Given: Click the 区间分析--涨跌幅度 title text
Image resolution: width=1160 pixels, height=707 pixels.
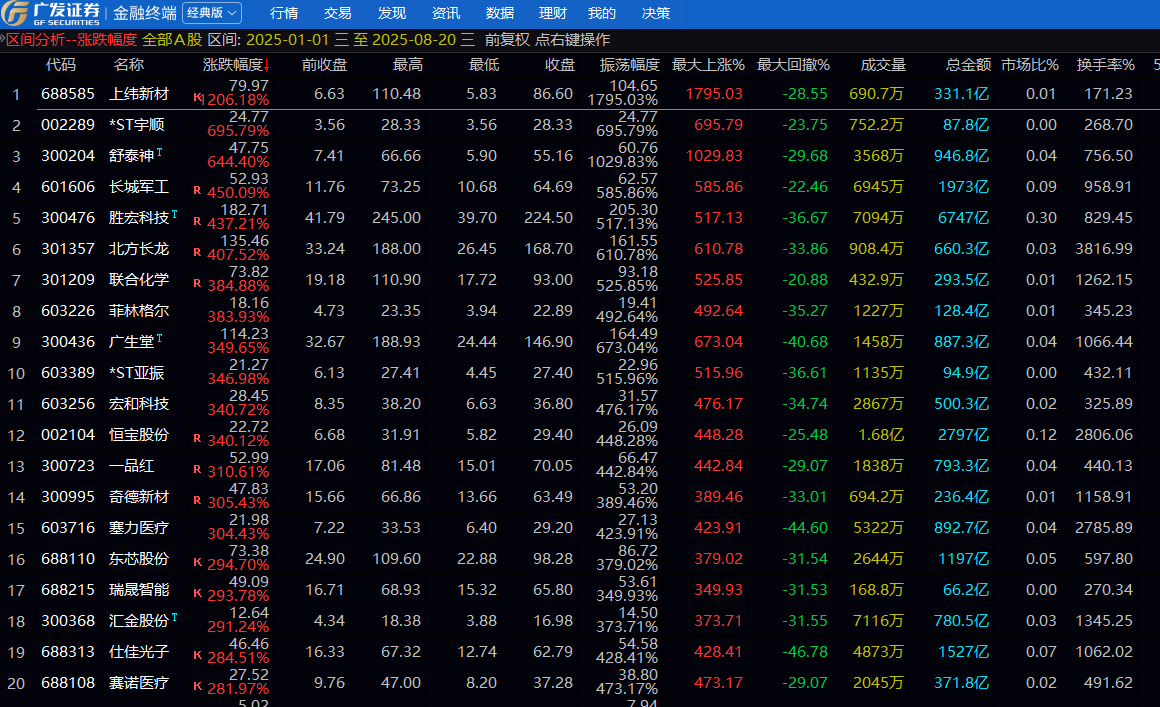Looking at the screenshot, I should click(x=71, y=40).
